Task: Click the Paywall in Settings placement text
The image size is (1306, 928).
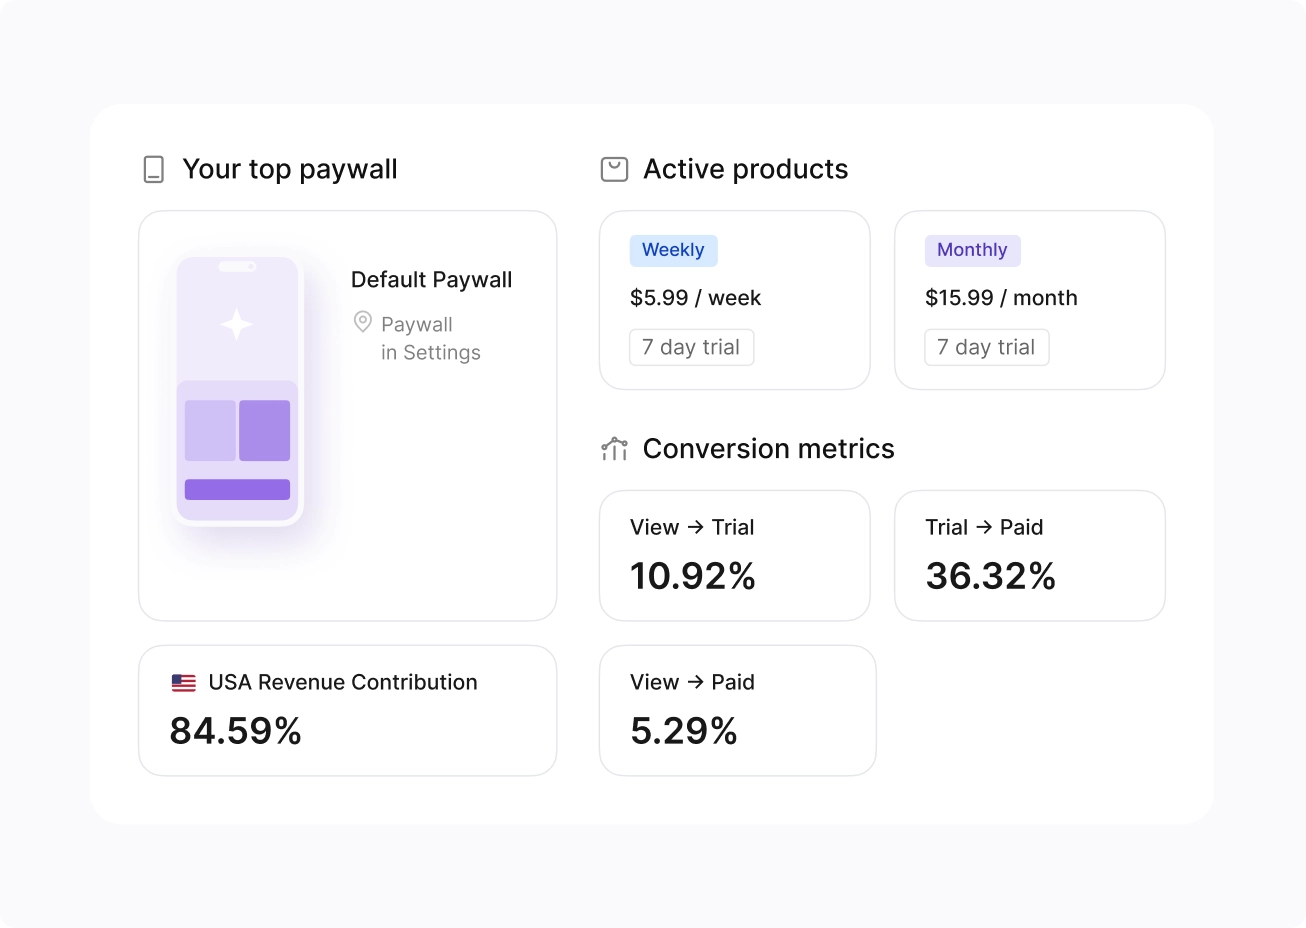Action: (430, 338)
